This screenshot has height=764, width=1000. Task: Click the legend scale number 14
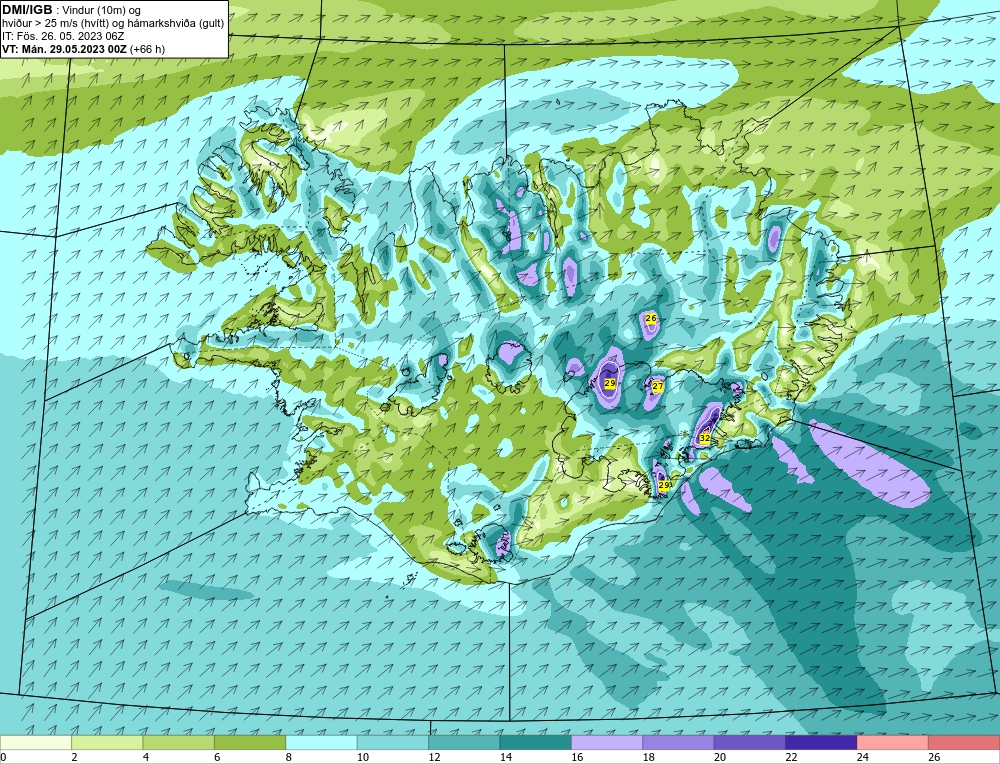pos(505,757)
